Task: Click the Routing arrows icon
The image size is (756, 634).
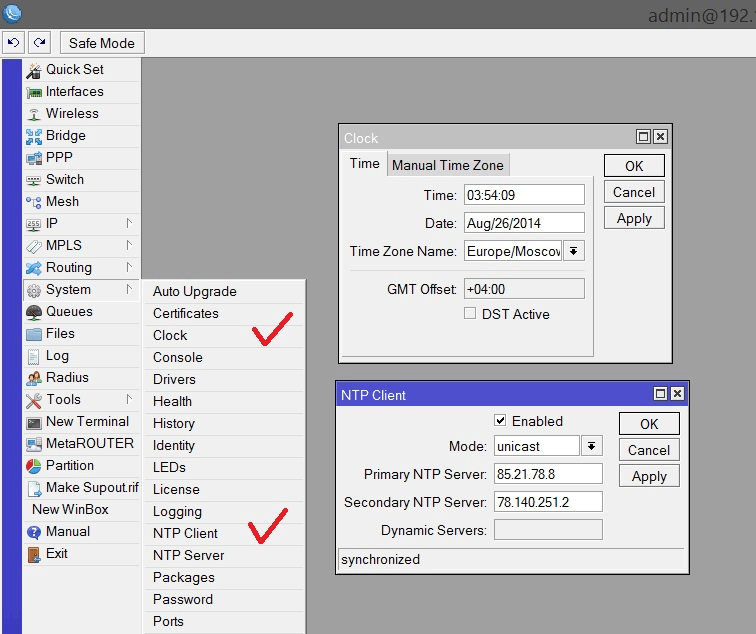Action: coord(34,268)
